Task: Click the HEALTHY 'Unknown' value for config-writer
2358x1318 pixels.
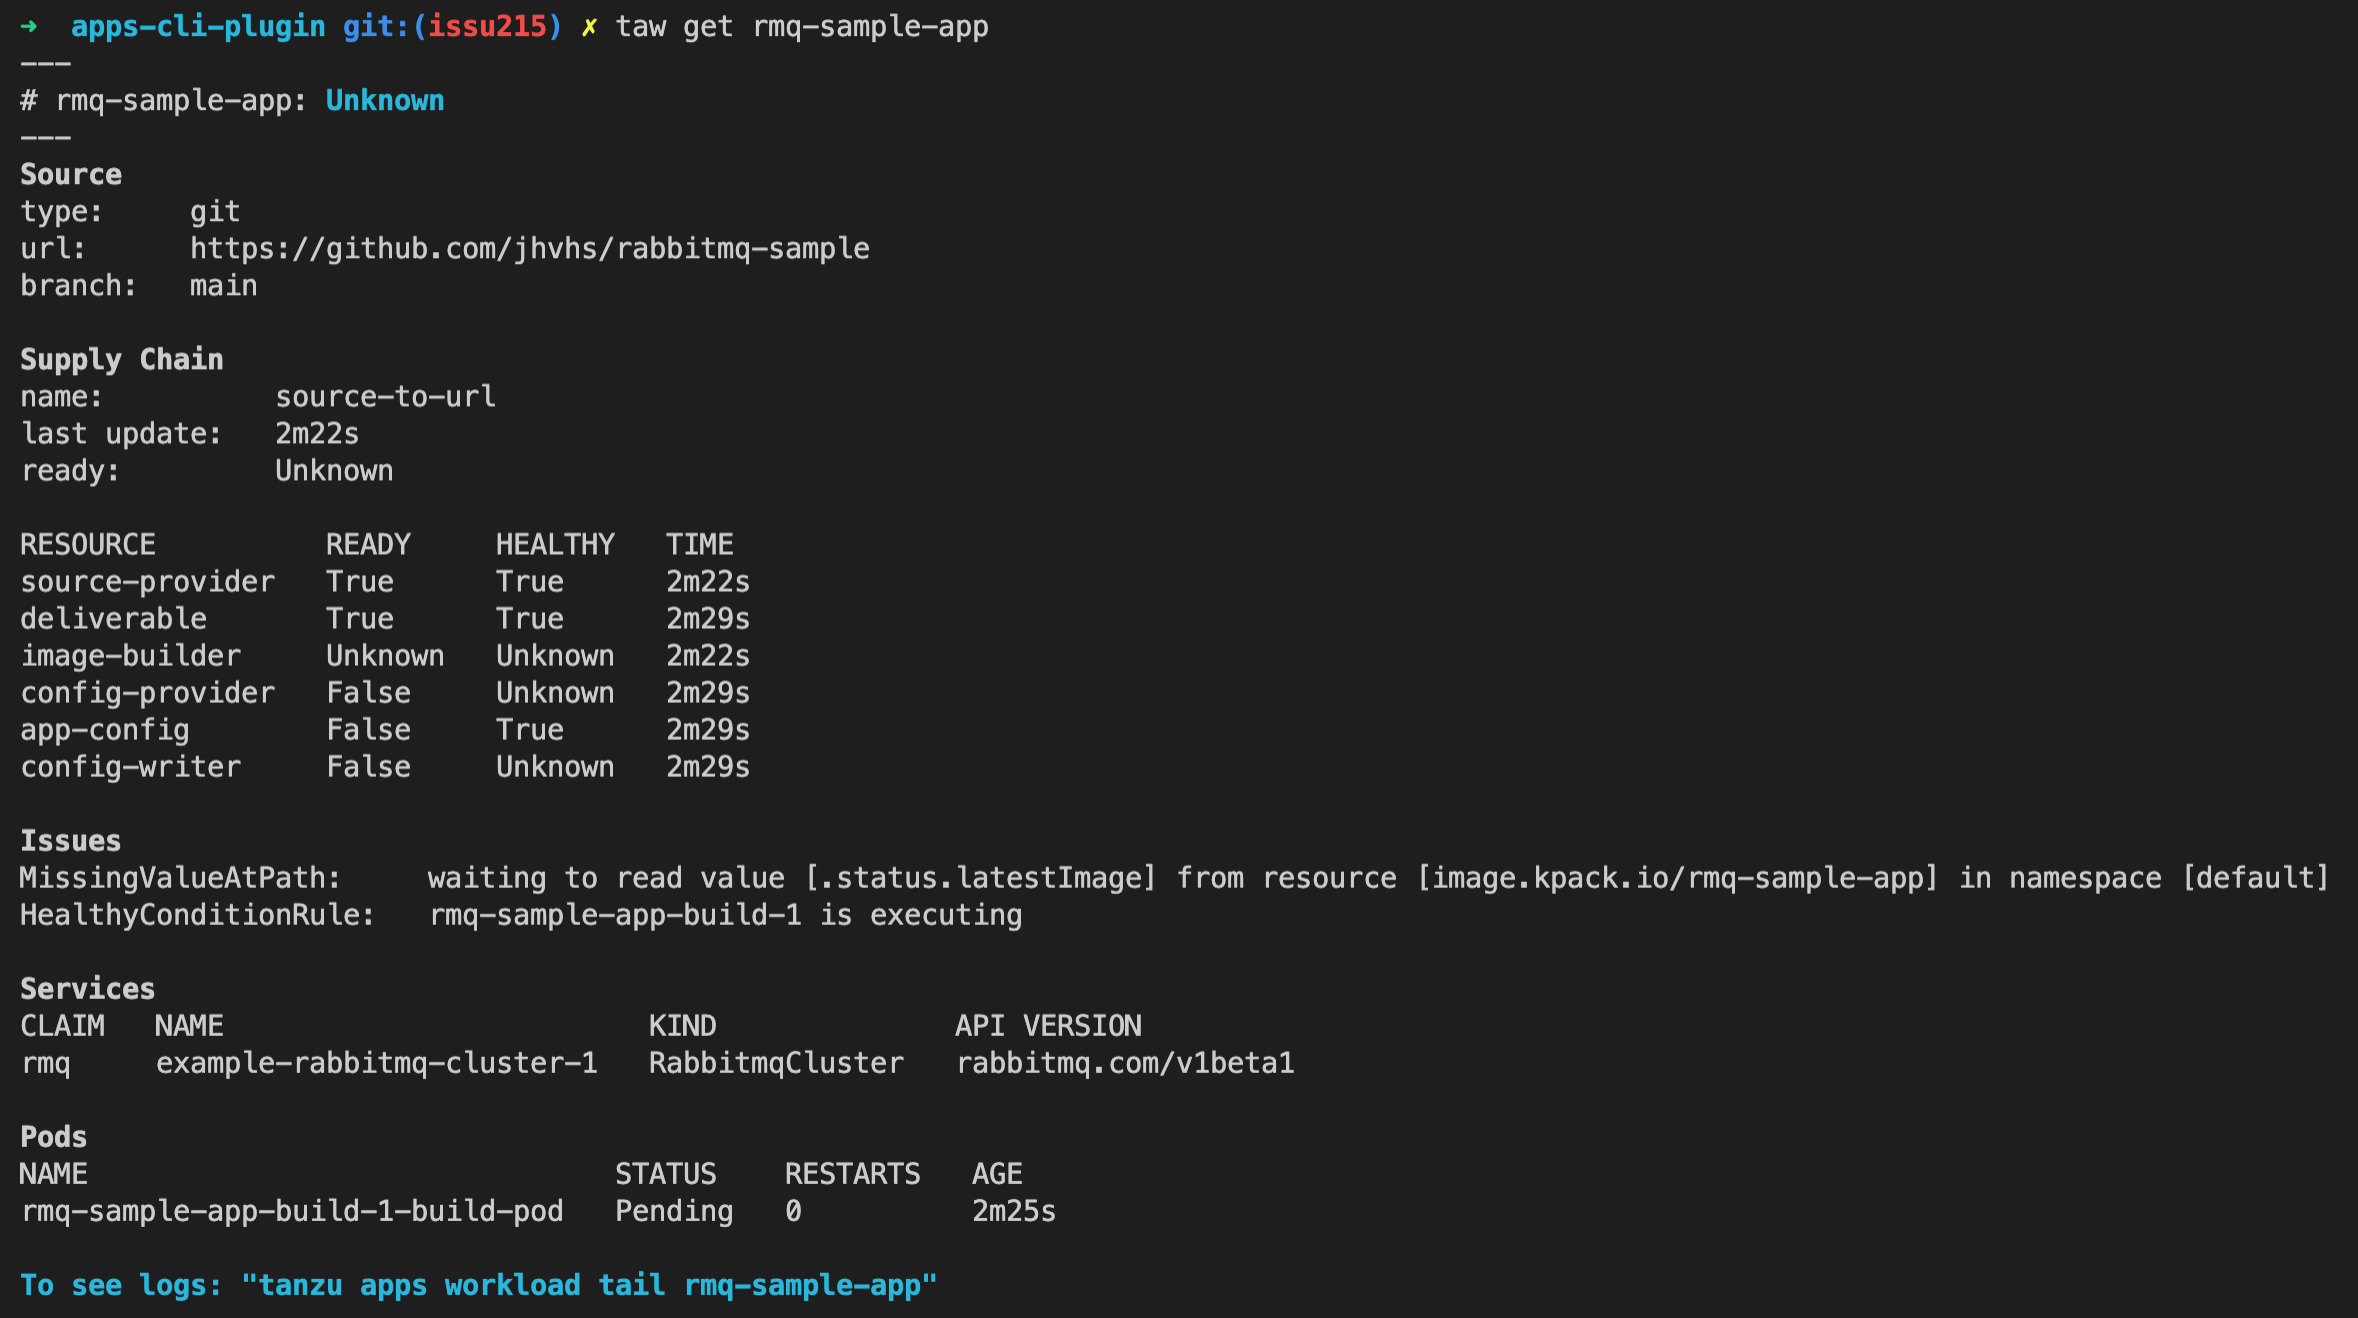Action: (x=555, y=767)
